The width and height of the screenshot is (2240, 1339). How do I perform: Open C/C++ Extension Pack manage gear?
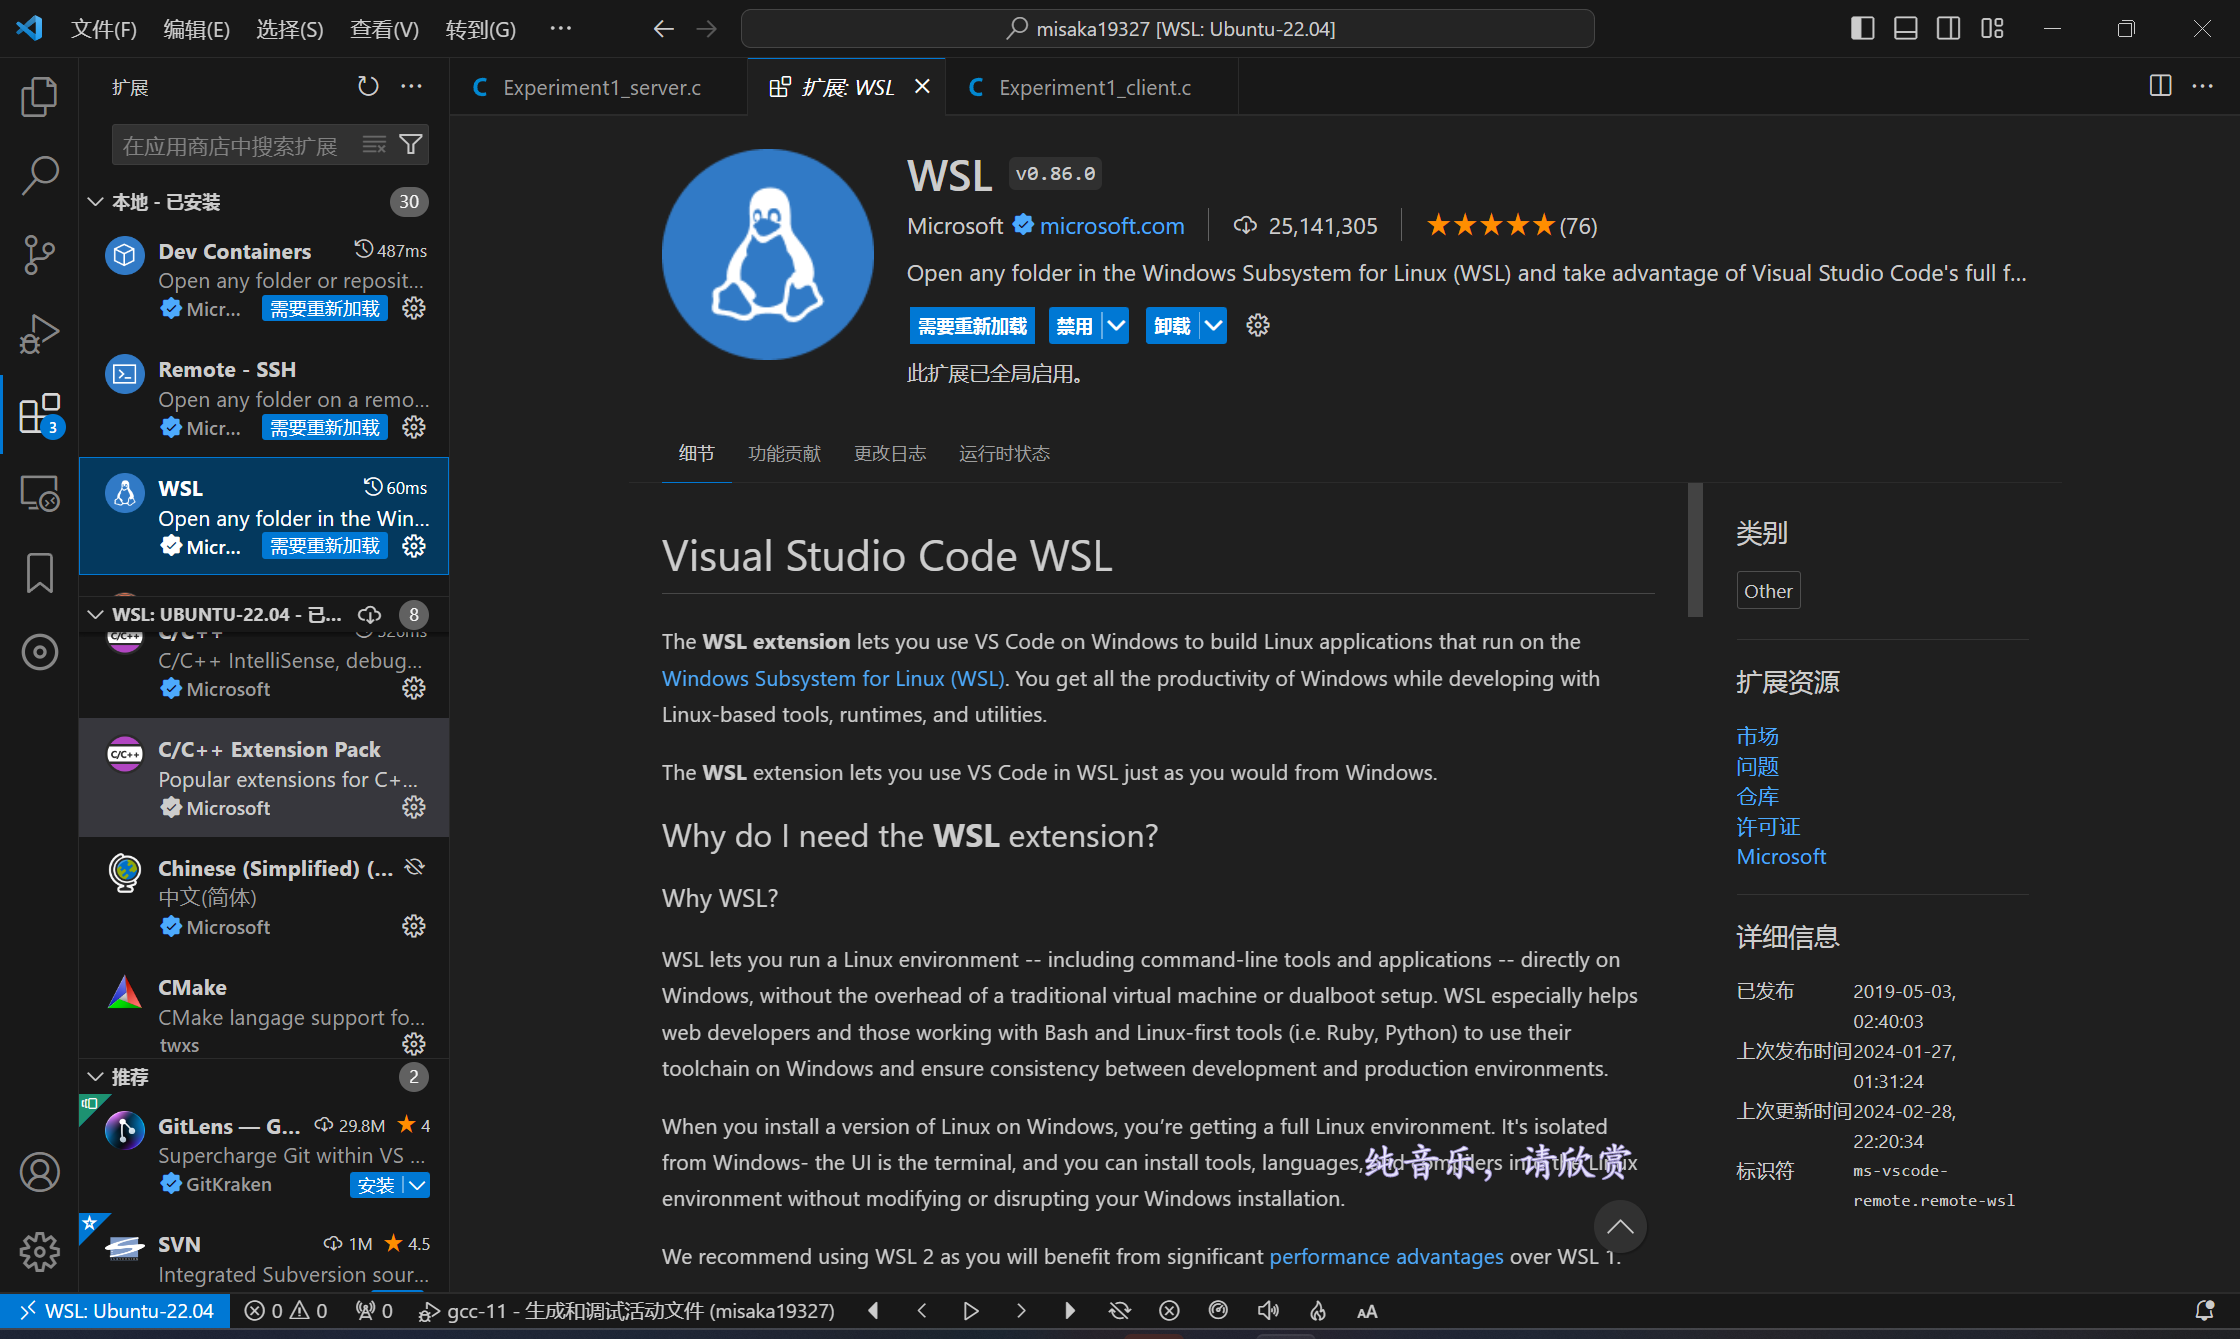point(413,807)
